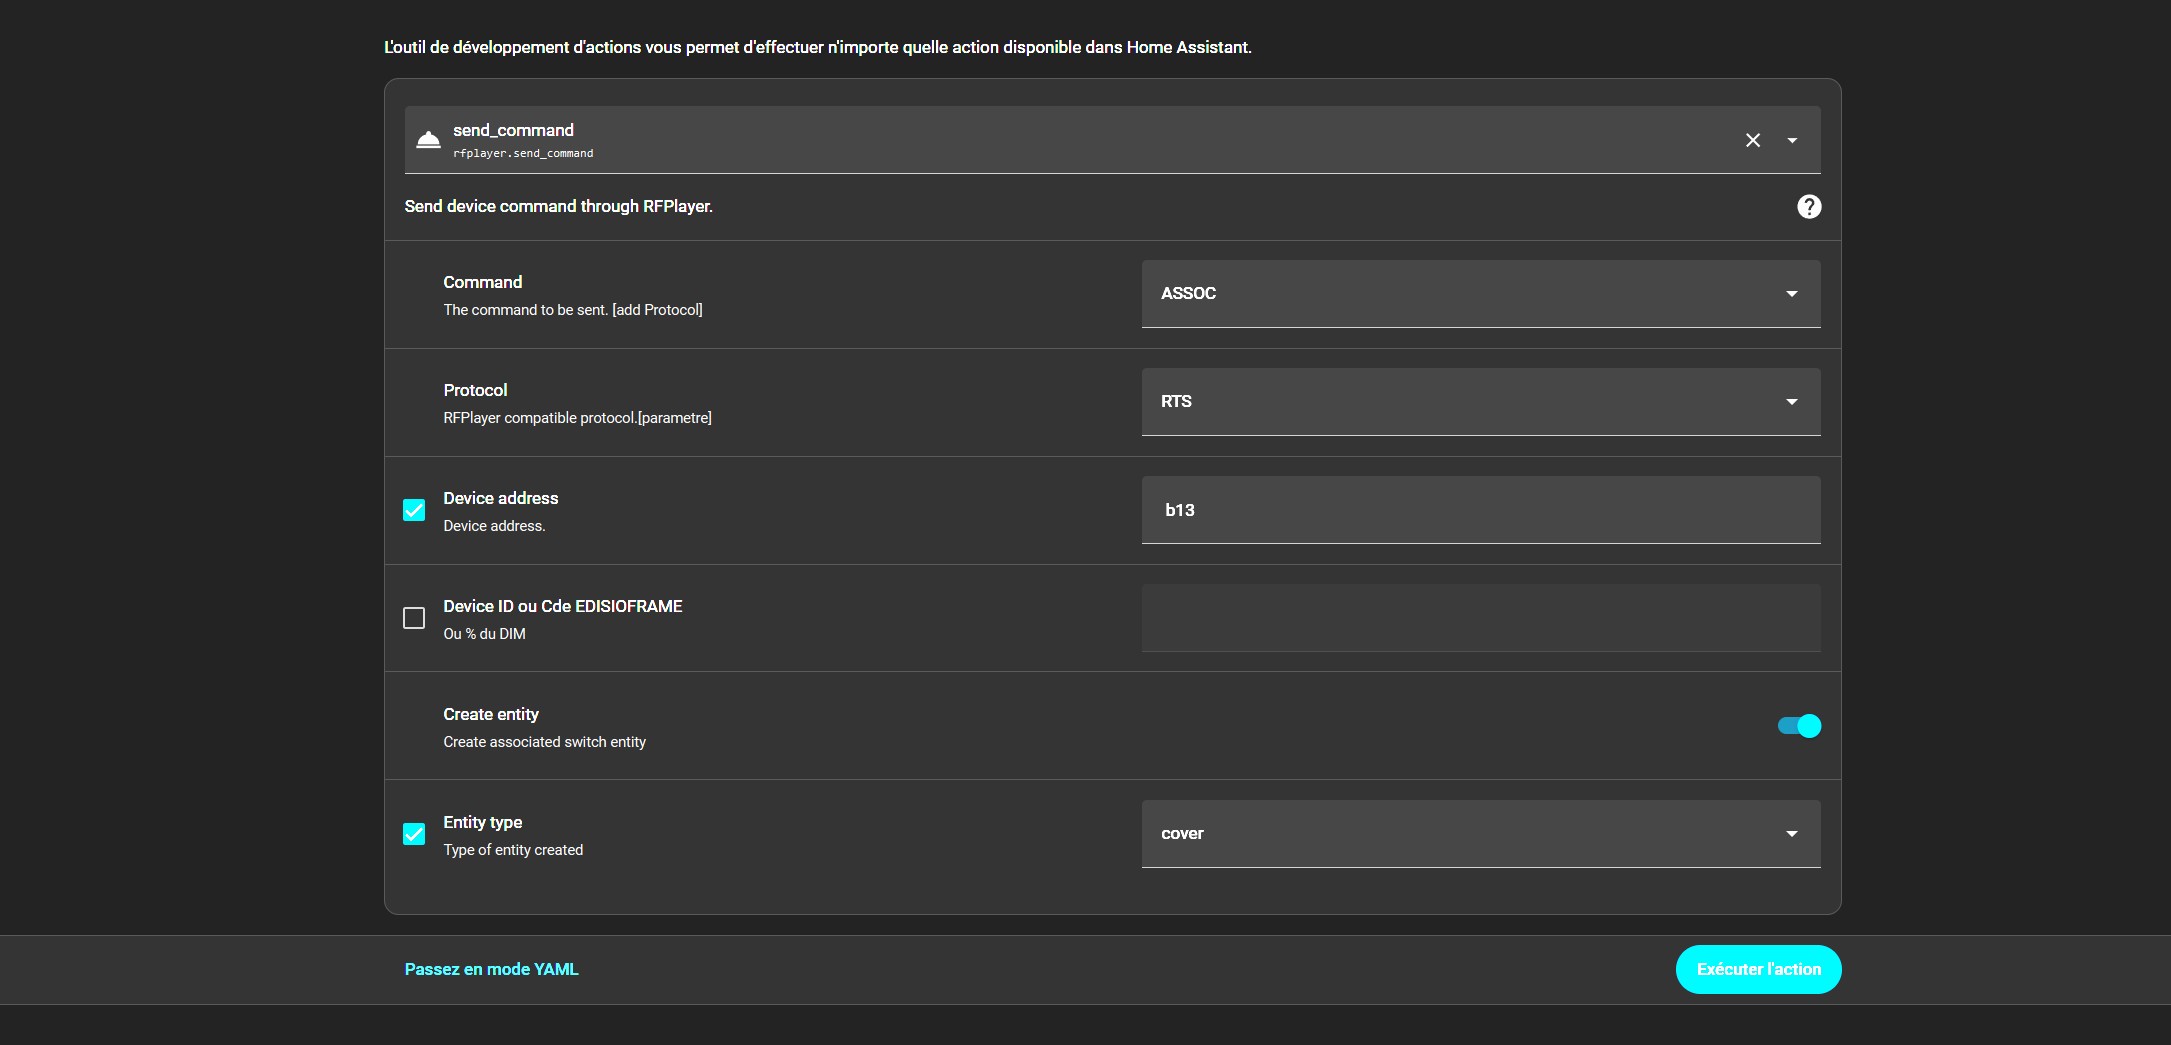Click the arrow icon in the RTS field
Viewport: 2171px width, 1045px height.
pyautogui.click(x=1791, y=402)
